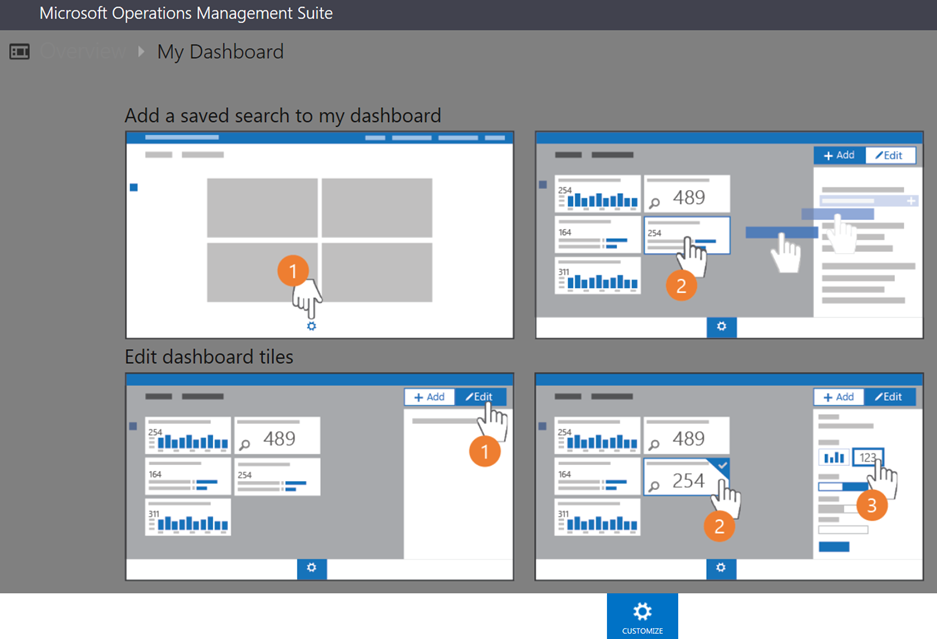Image resolution: width=937 pixels, height=639 pixels.
Task: Select the 'Edit dashboard tiles' heading
Action: click(x=209, y=357)
